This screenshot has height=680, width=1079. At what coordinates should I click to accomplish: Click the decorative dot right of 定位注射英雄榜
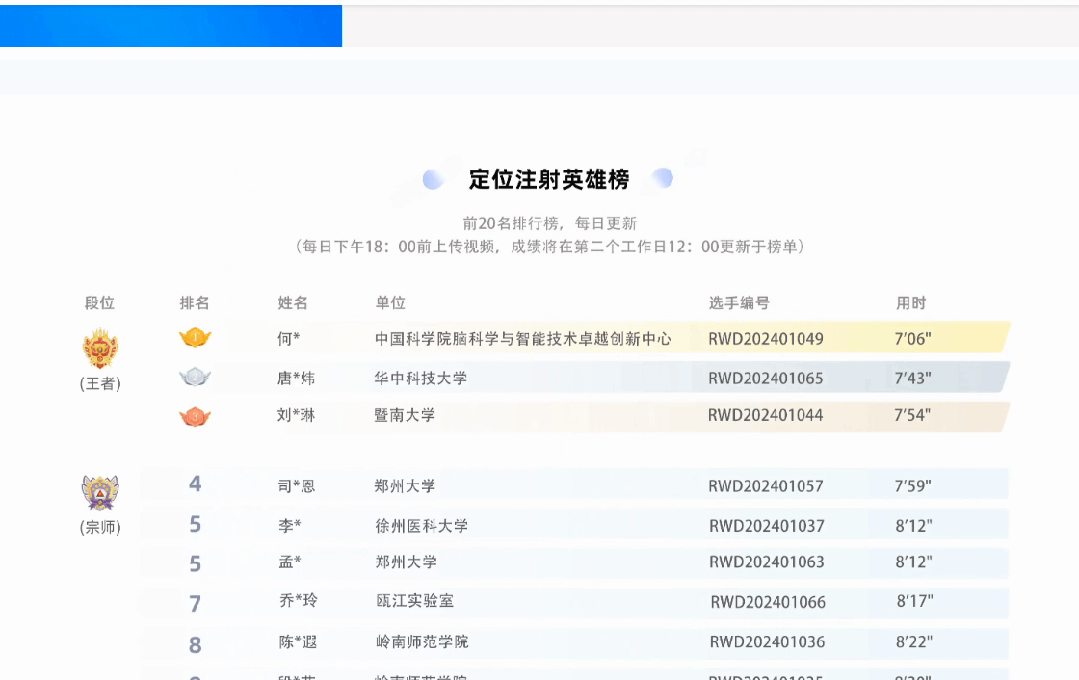point(662,179)
